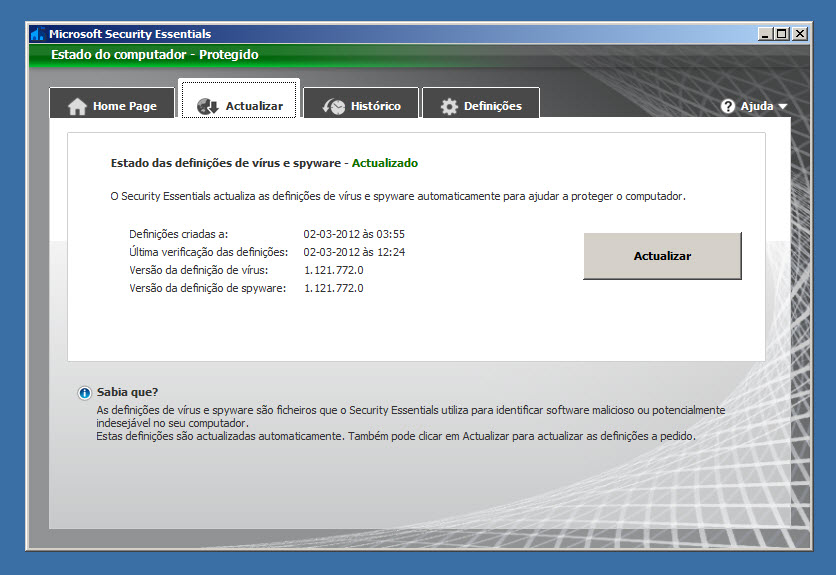The height and width of the screenshot is (575, 836).
Task: Click the Ajuda question mark icon
Action: pyautogui.click(x=728, y=106)
